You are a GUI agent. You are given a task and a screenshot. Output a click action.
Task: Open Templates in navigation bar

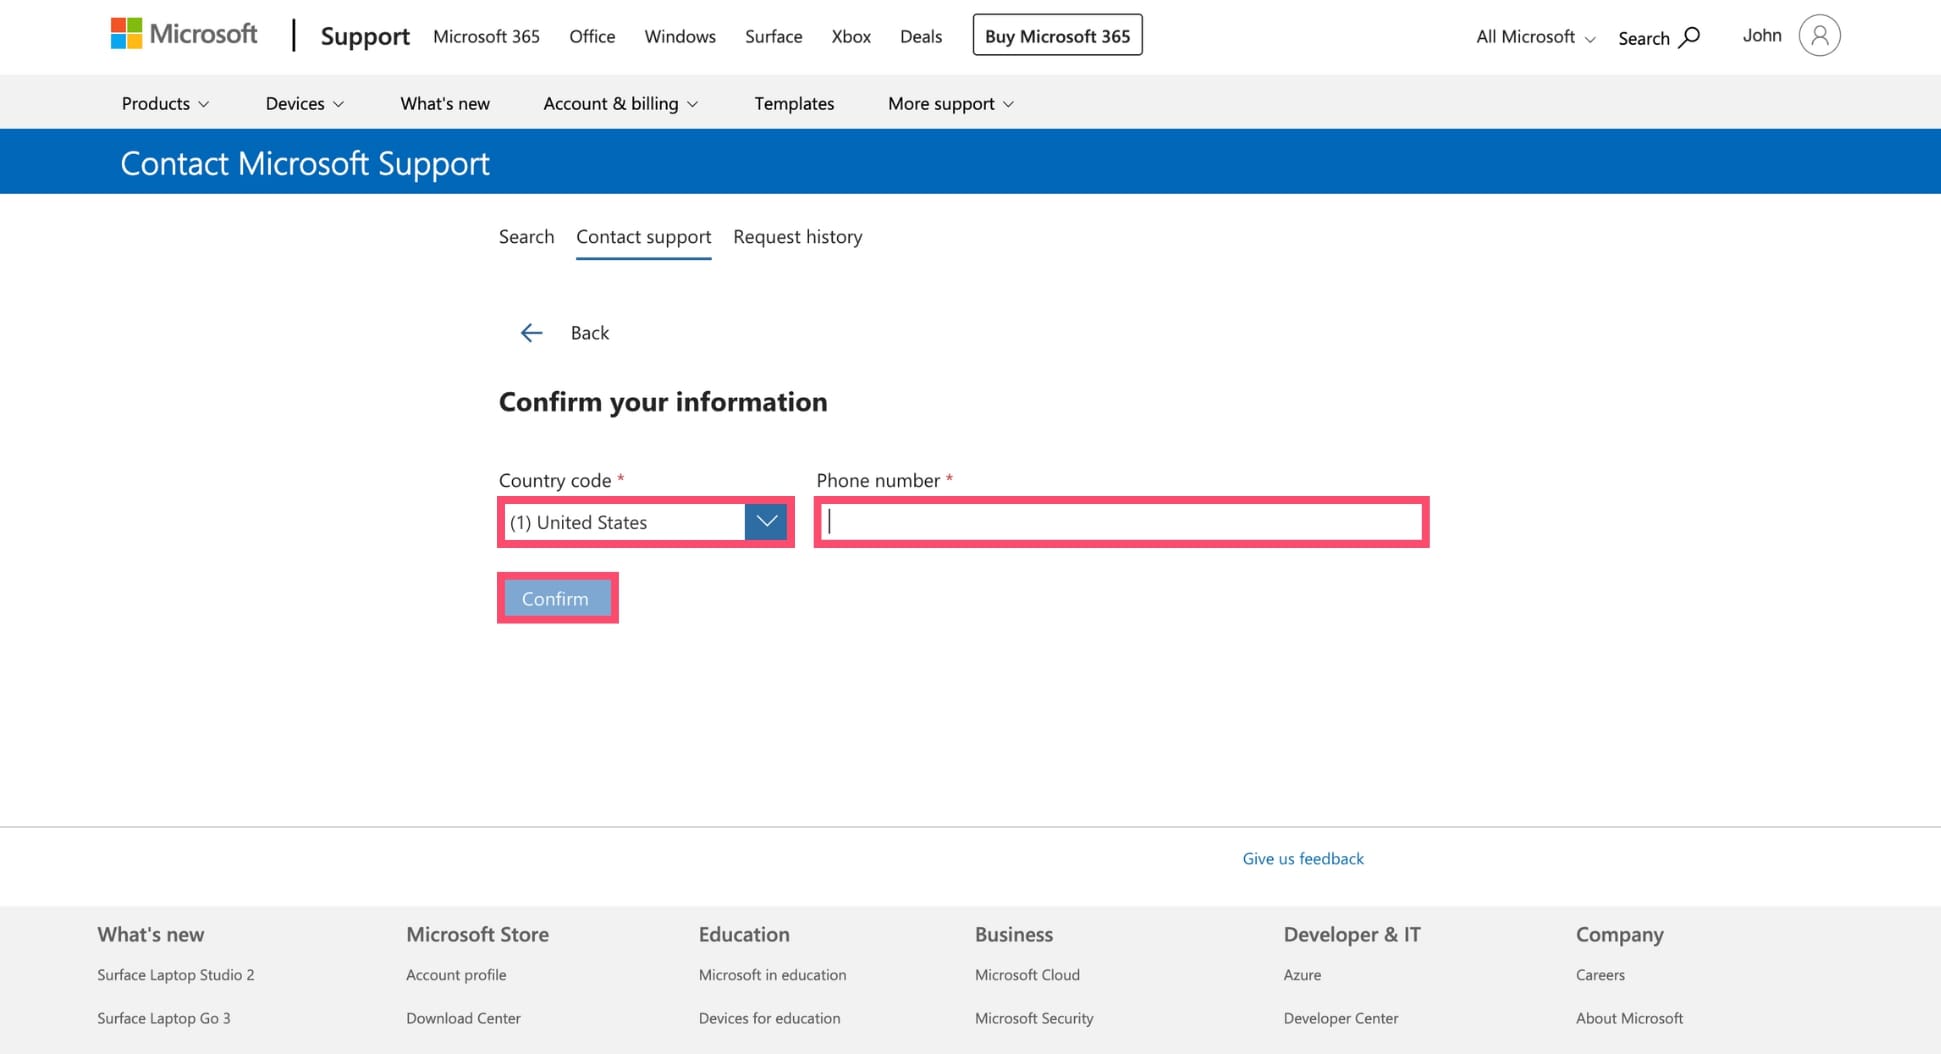[794, 103]
